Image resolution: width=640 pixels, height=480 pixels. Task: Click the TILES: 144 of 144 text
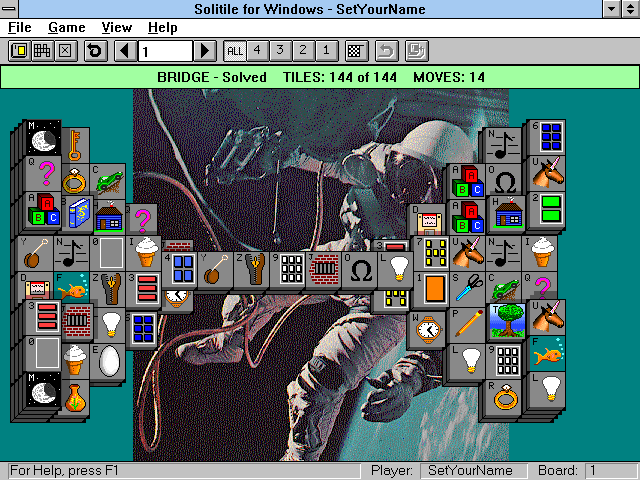click(340, 77)
